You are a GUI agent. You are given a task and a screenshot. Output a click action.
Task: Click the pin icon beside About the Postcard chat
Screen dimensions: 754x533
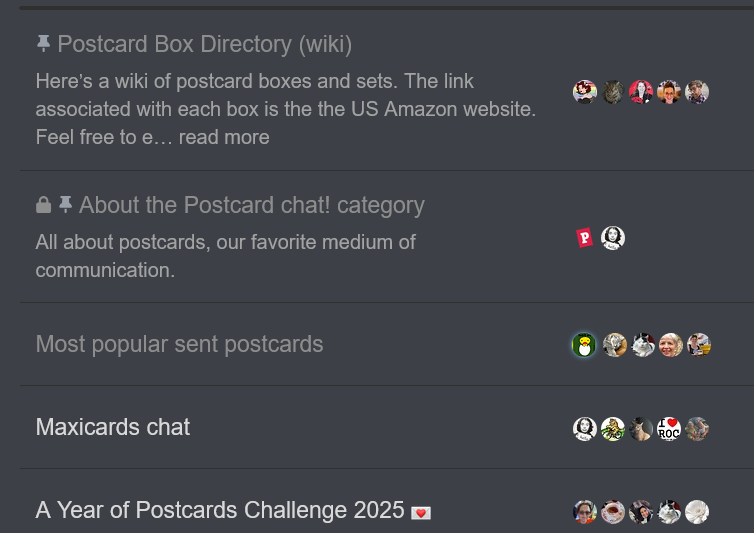click(x=65, y=204)
